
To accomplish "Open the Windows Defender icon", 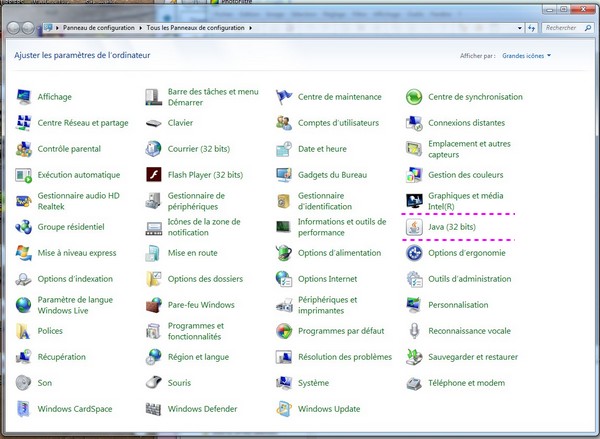I will [154, 409].
